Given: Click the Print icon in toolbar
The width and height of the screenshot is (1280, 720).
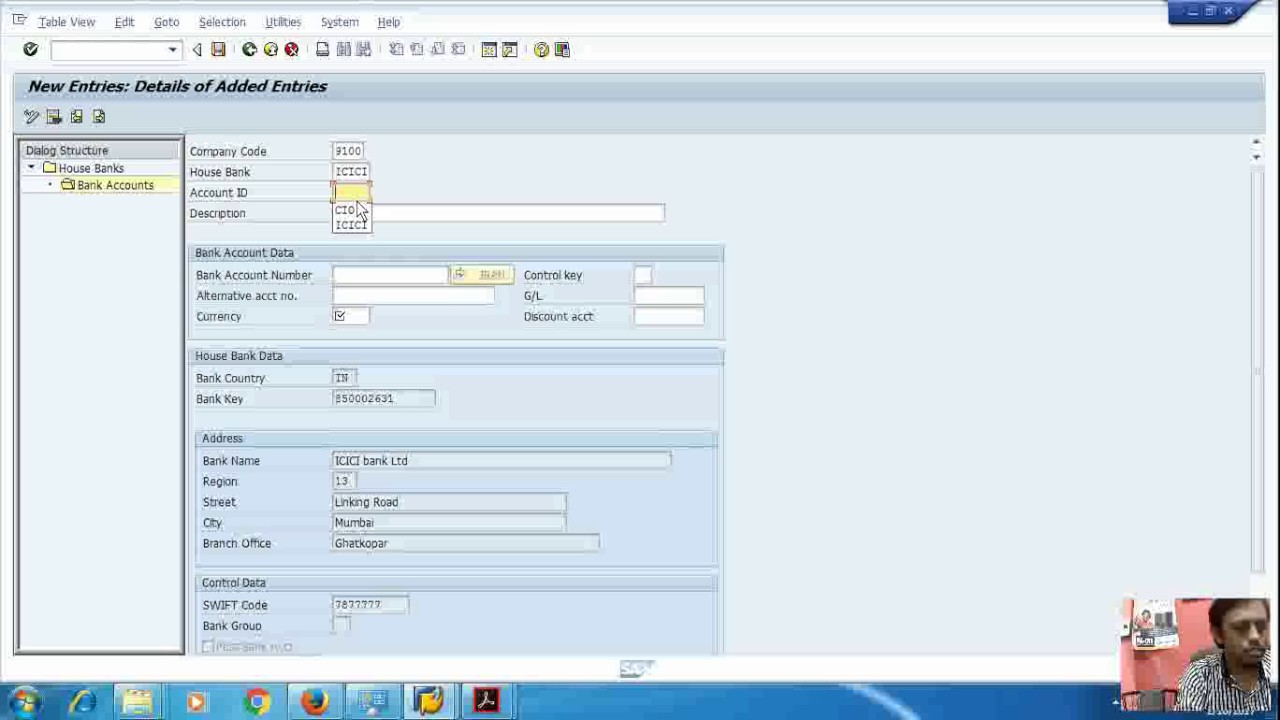Looking at the screenshot, I should [322, 49].
